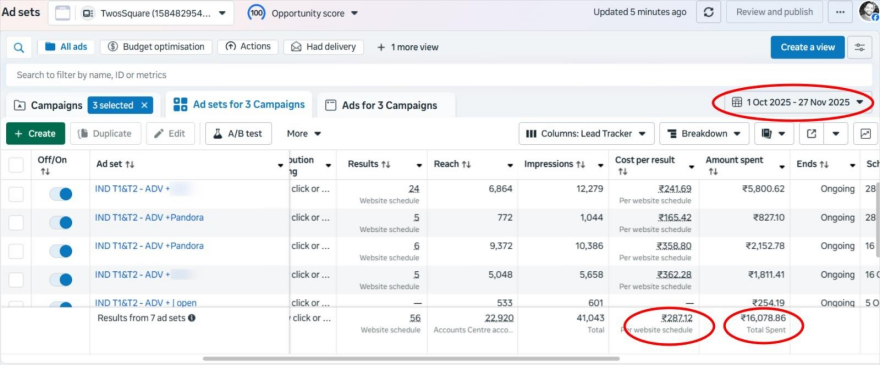
Task: Click Review and publish button
Action: pos(774,12)
